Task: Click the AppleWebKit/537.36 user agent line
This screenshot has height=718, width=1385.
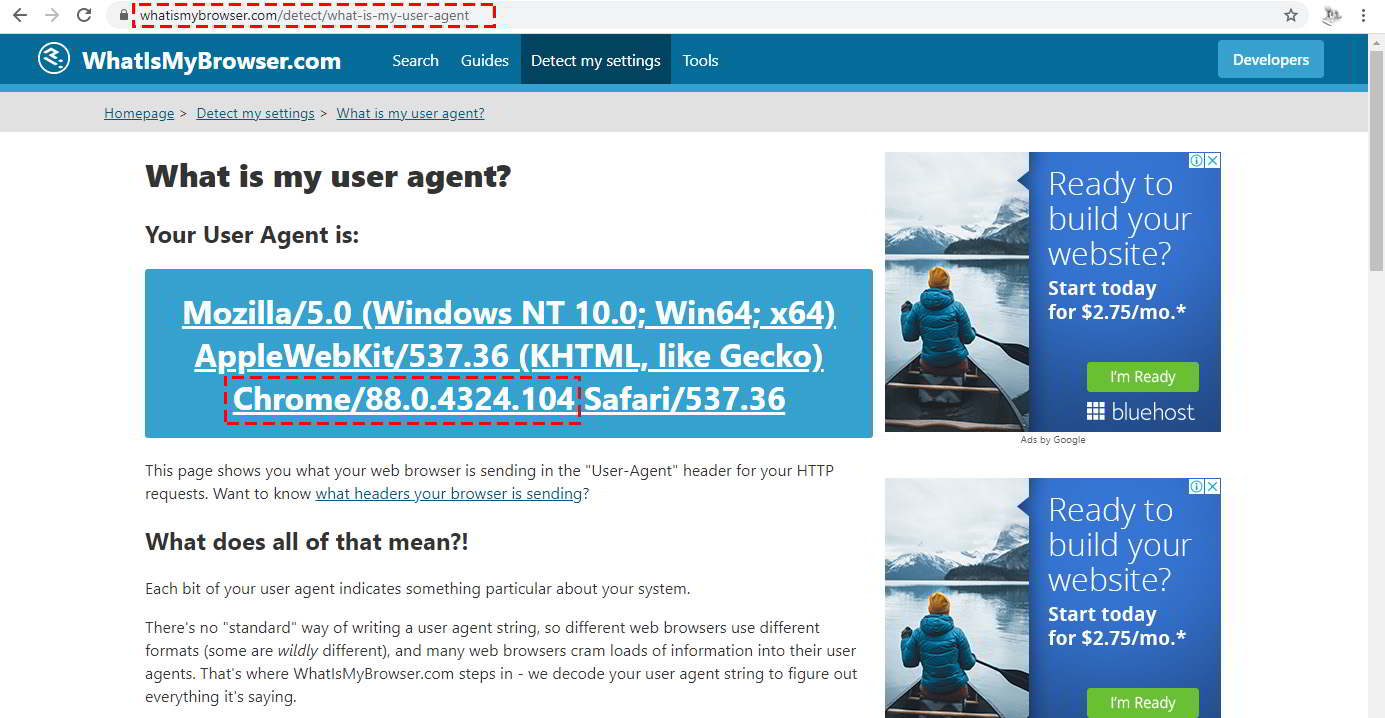Action: click(509, 356)
